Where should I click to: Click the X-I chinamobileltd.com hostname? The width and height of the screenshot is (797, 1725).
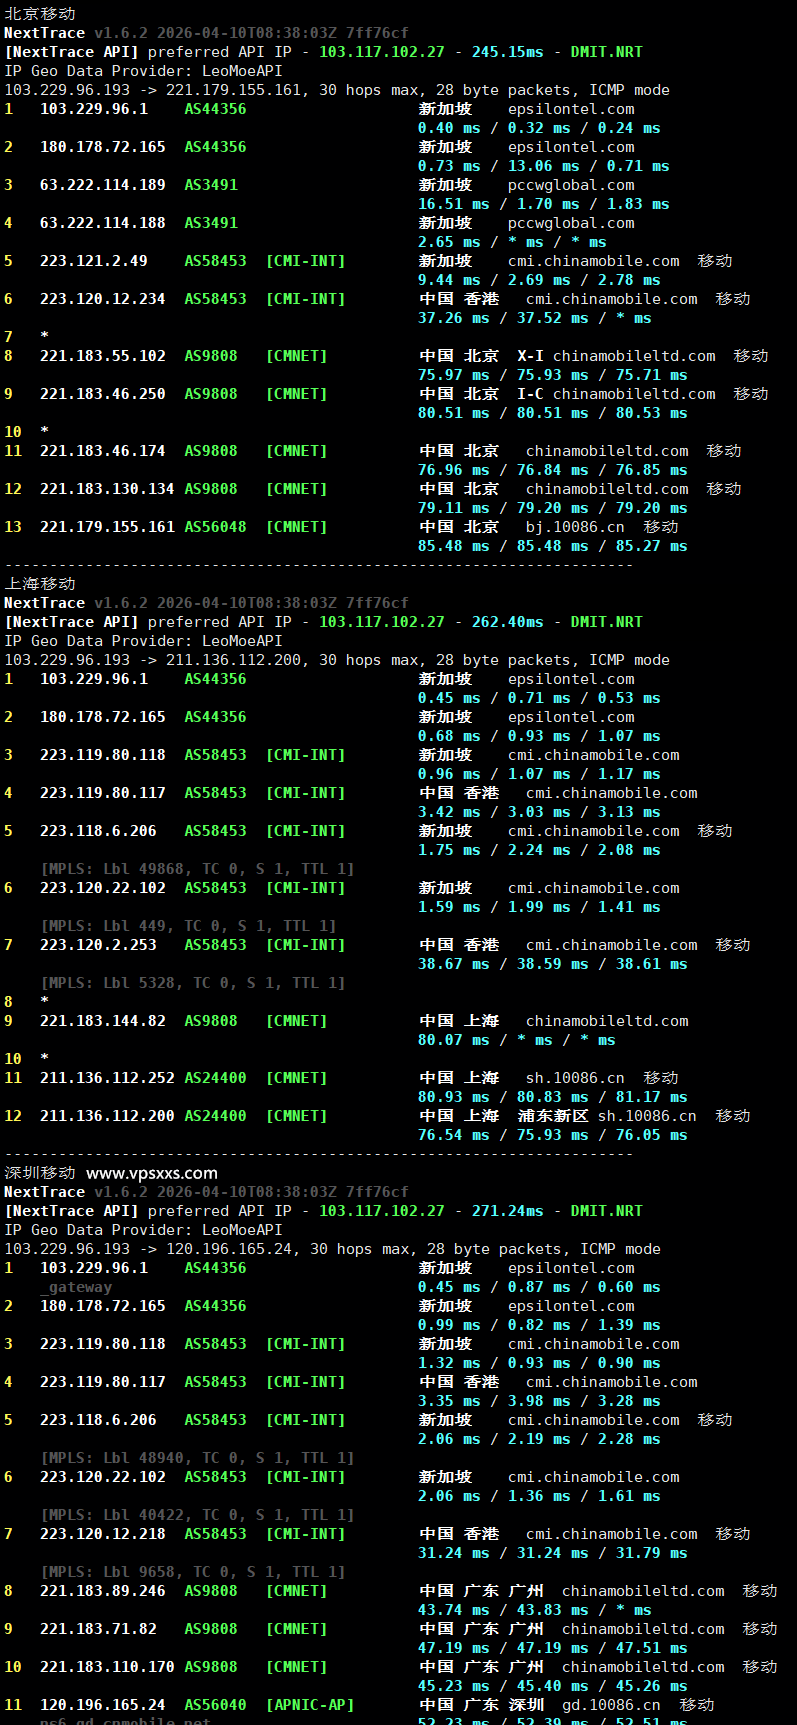point(616,356)
